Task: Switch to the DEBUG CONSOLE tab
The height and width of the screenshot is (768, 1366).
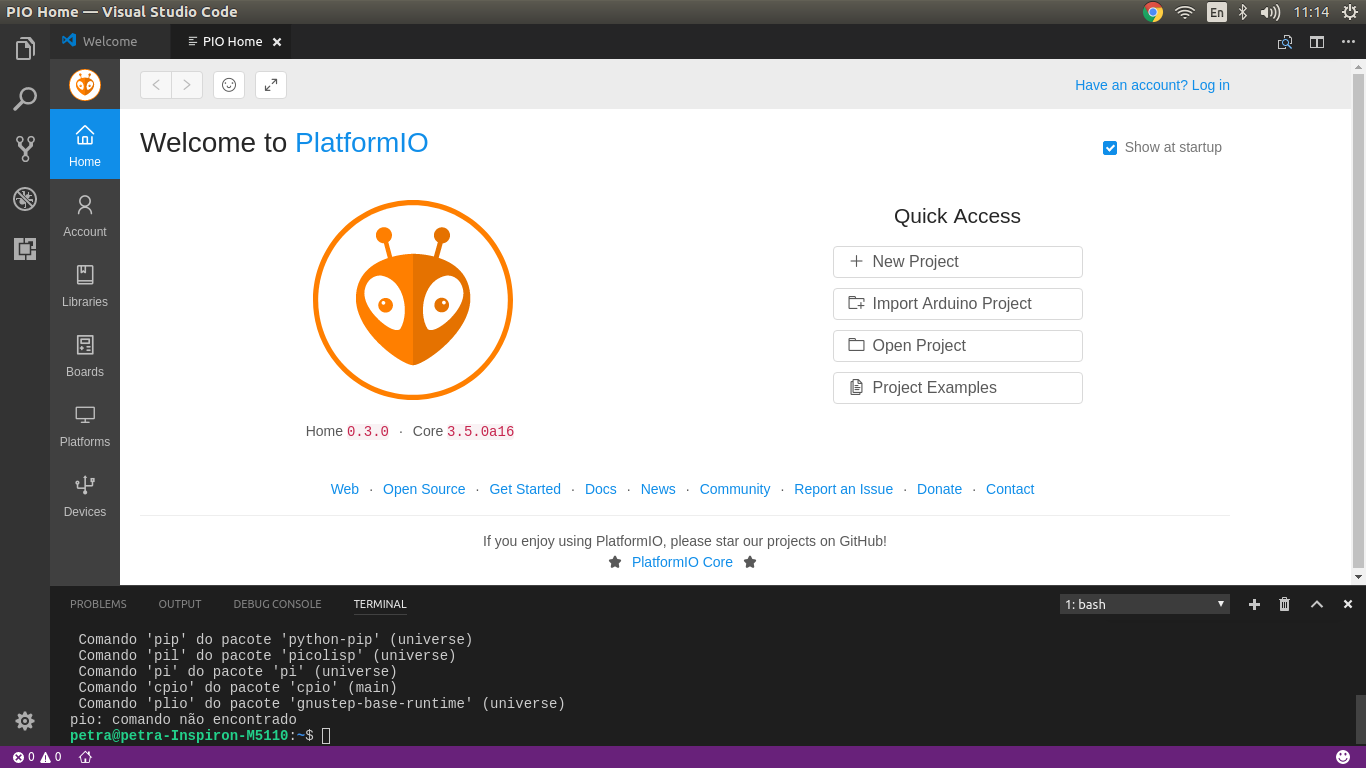Action: [277, 604]
